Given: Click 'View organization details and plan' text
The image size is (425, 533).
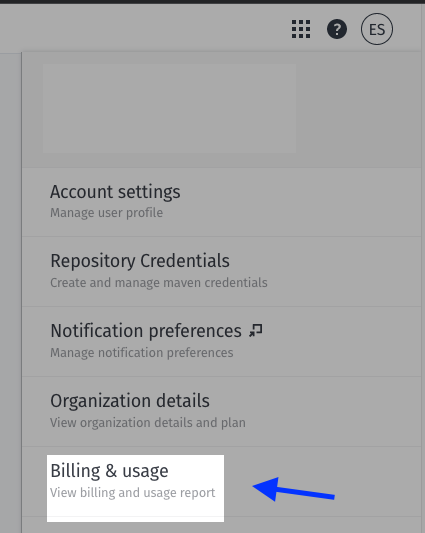Looking at the screenshot, I should click(148, 423).
